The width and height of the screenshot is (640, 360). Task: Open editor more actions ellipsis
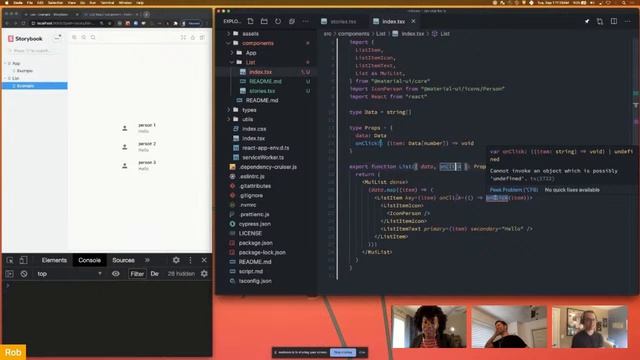[627, 21]
